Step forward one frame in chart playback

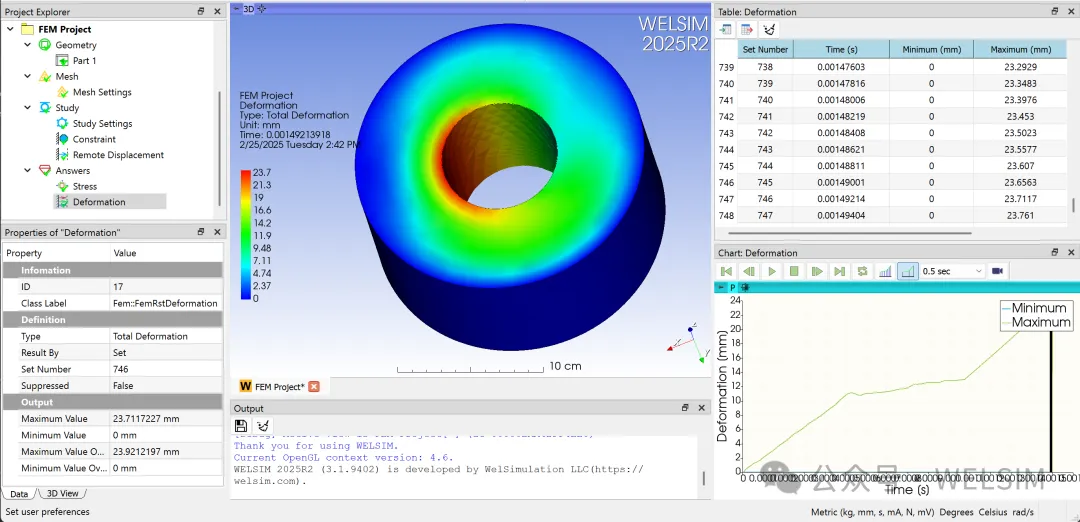click(817, 271)
